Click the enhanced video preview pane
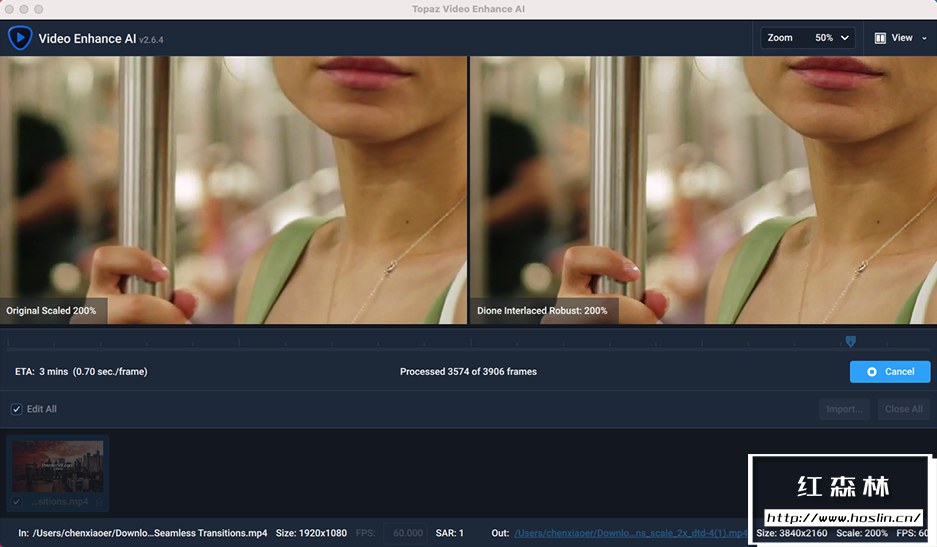Viewport: 937px width, 547px height. pyautogui.click(x=703, y=190)
